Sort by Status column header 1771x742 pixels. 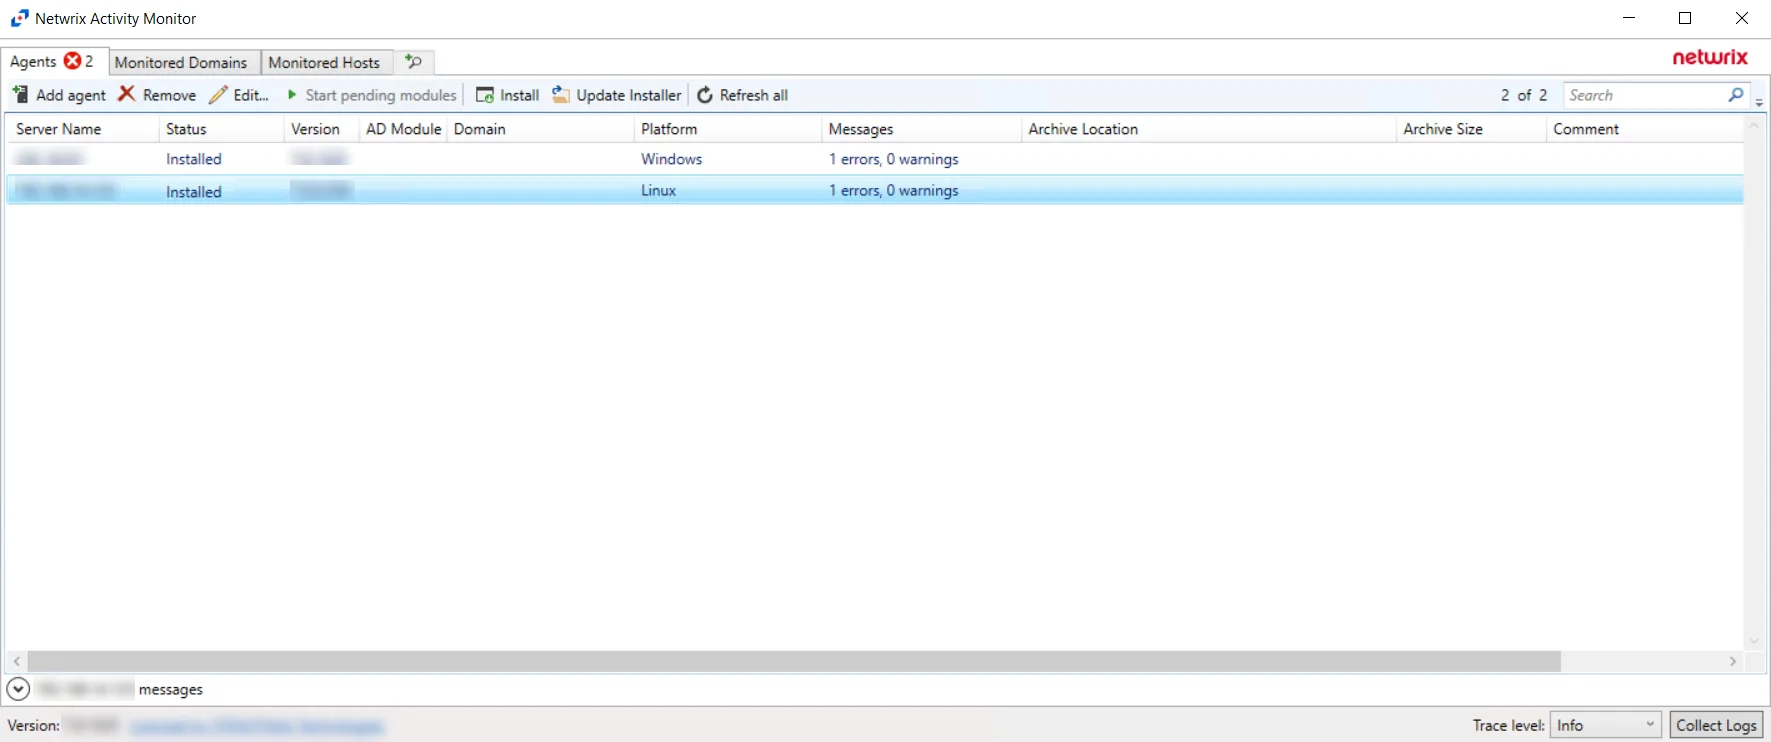click(221, 129)
